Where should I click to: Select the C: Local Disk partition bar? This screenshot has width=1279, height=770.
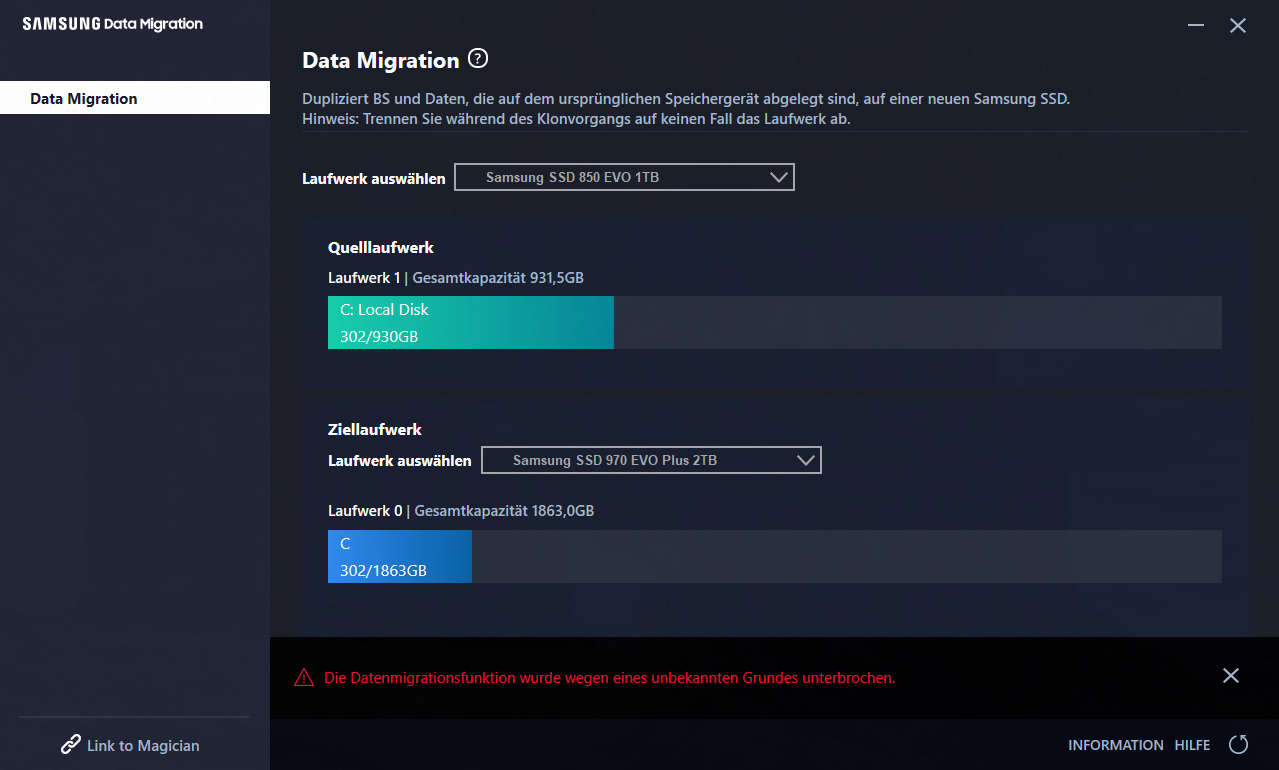471,322
